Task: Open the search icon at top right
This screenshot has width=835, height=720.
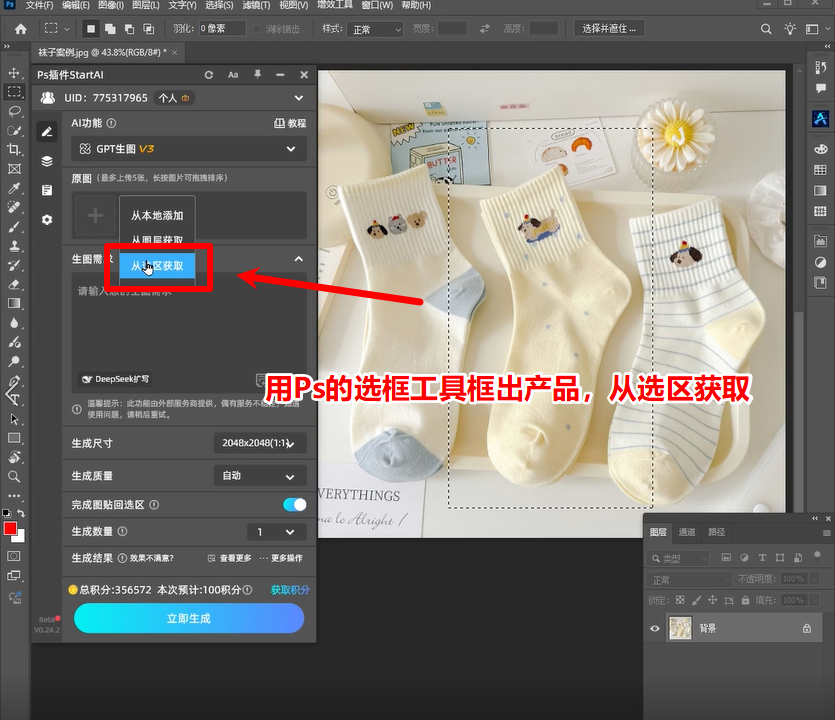Action: [x=766, y=29]
